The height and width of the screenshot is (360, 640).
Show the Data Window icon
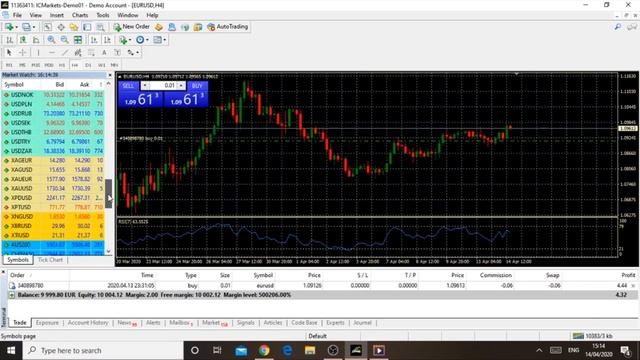point(61,27)
